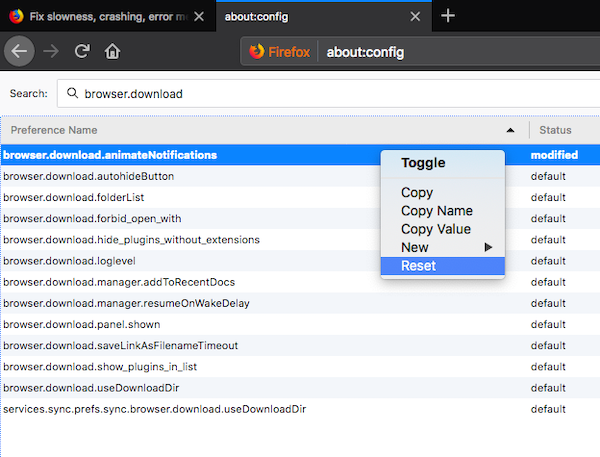Choose Toggle from the context menu
The height and width of the screenshot is (457, 600).
[423, 163]
